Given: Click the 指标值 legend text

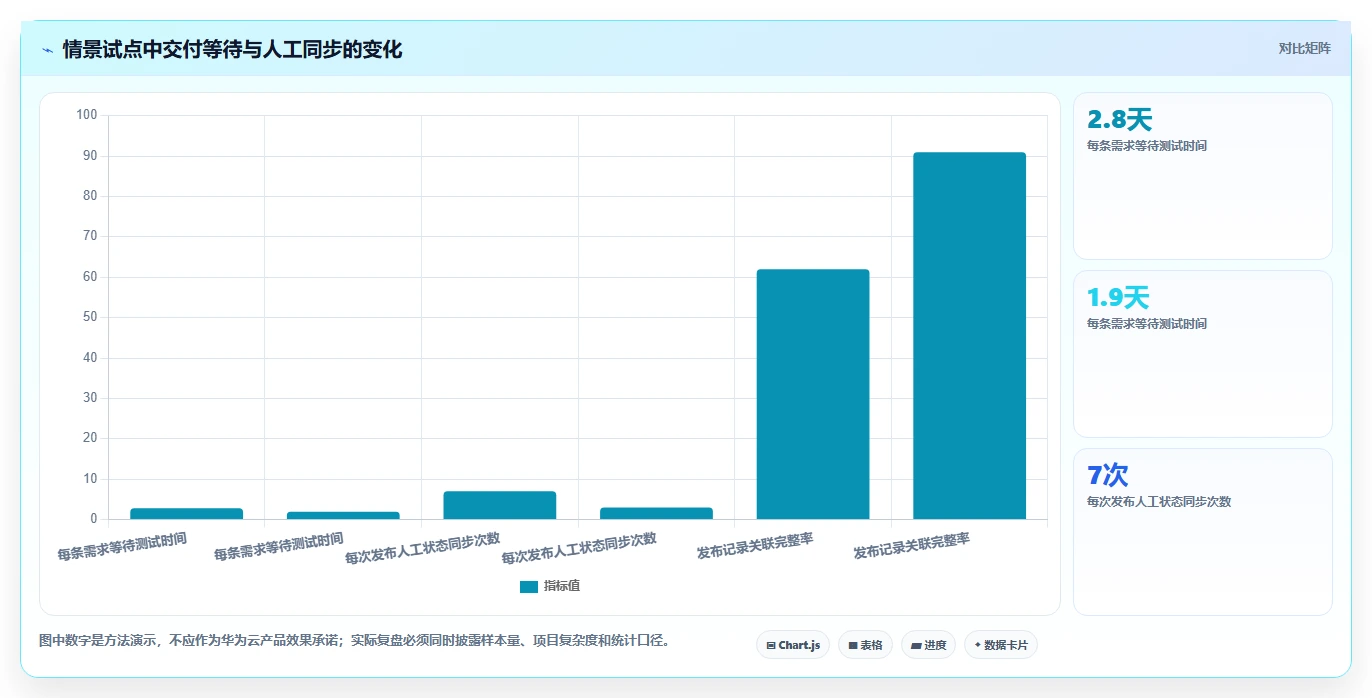Looking at the screenshot, I should (x=562, y=586).
